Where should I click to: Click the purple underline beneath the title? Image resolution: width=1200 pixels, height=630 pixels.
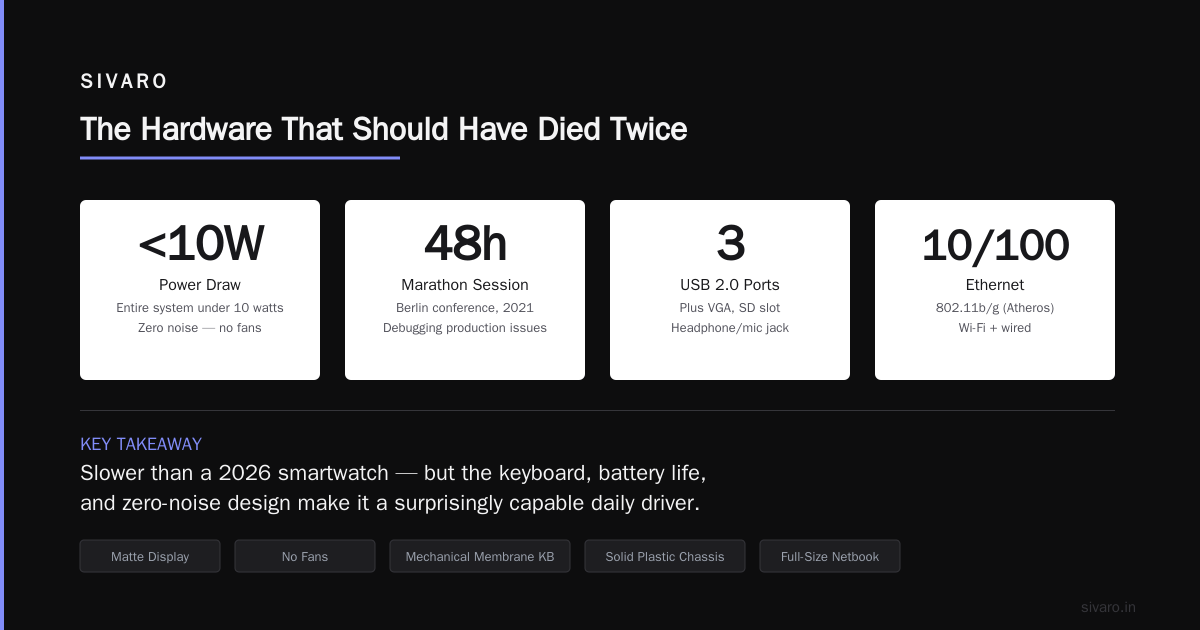click(240, 157)
